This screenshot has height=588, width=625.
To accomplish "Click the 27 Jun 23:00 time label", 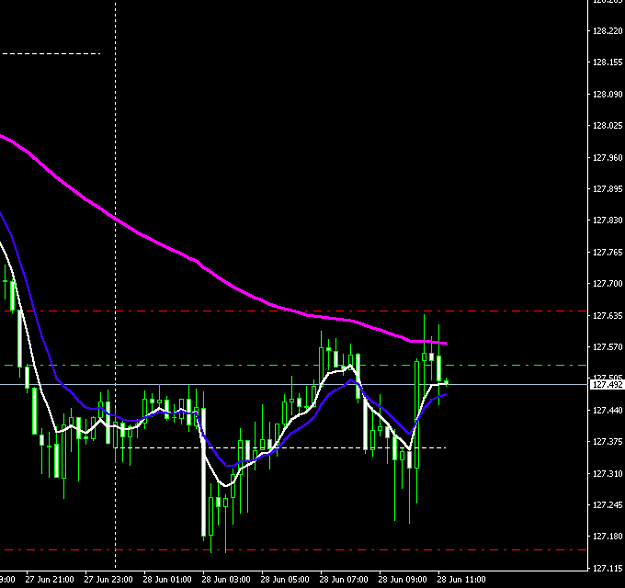I will [x=108, y=580].
